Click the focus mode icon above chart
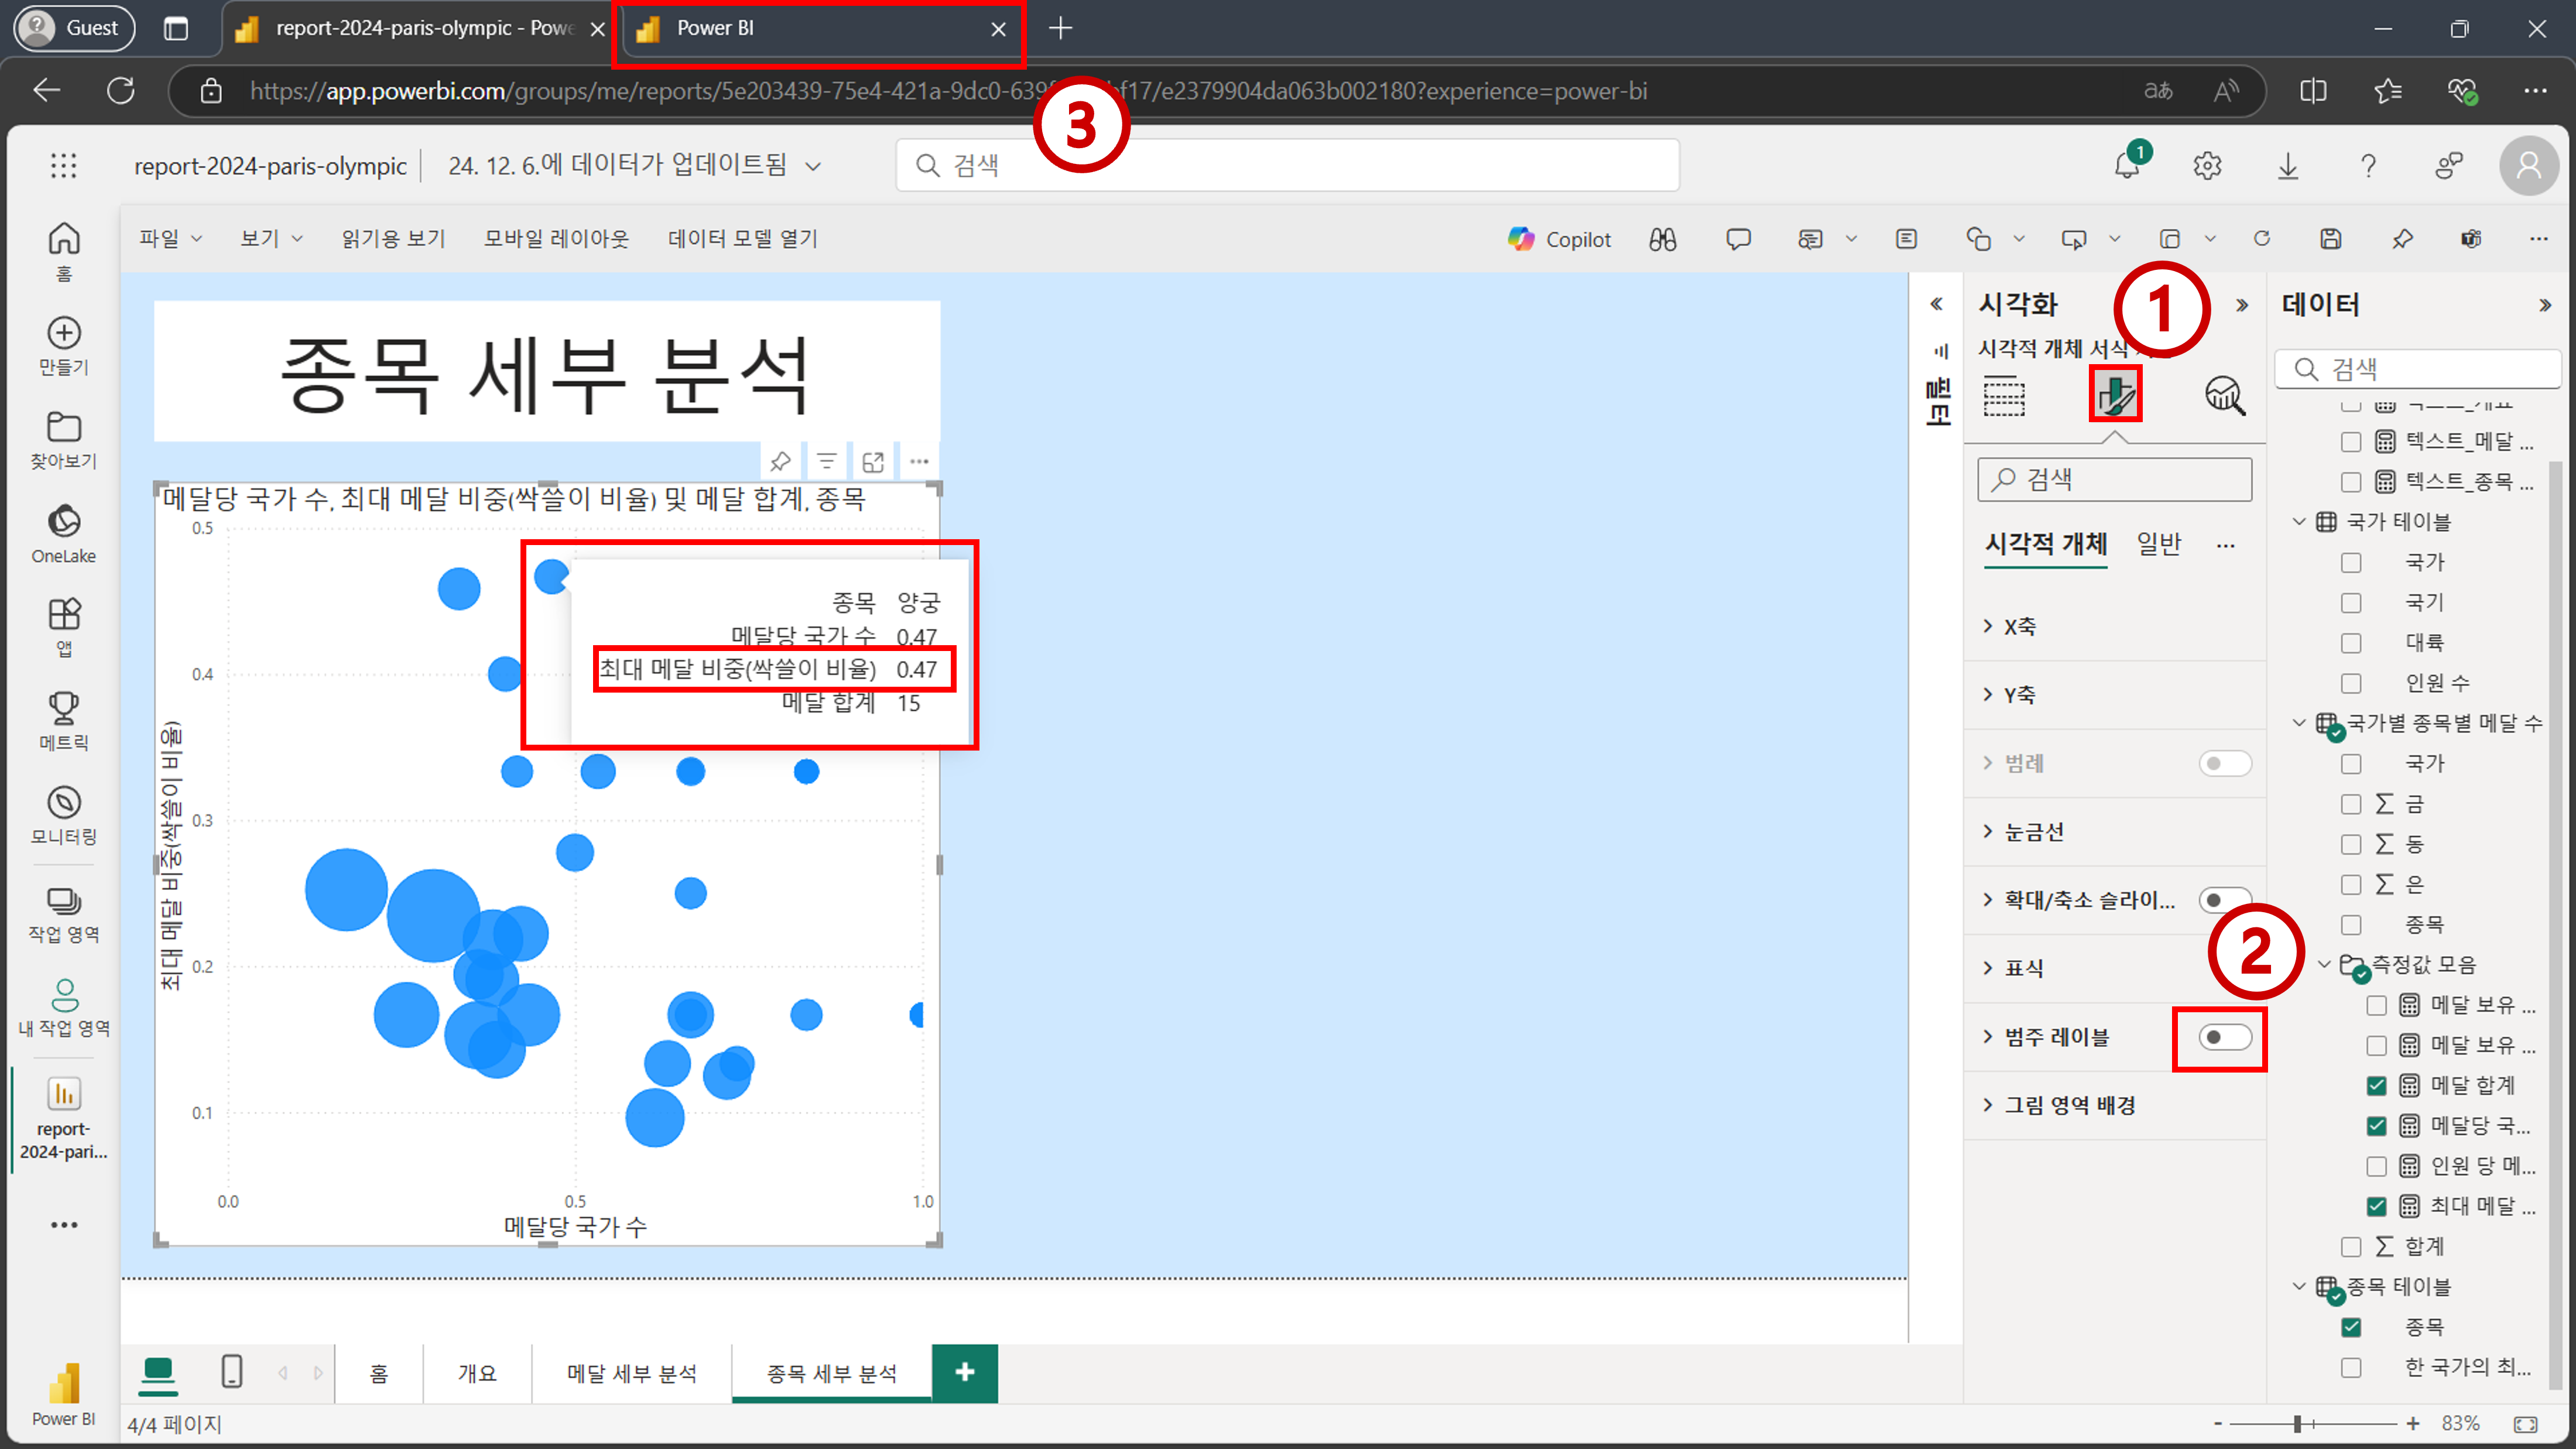Screen dimensions: 2576x1449 tap(873, 461)
